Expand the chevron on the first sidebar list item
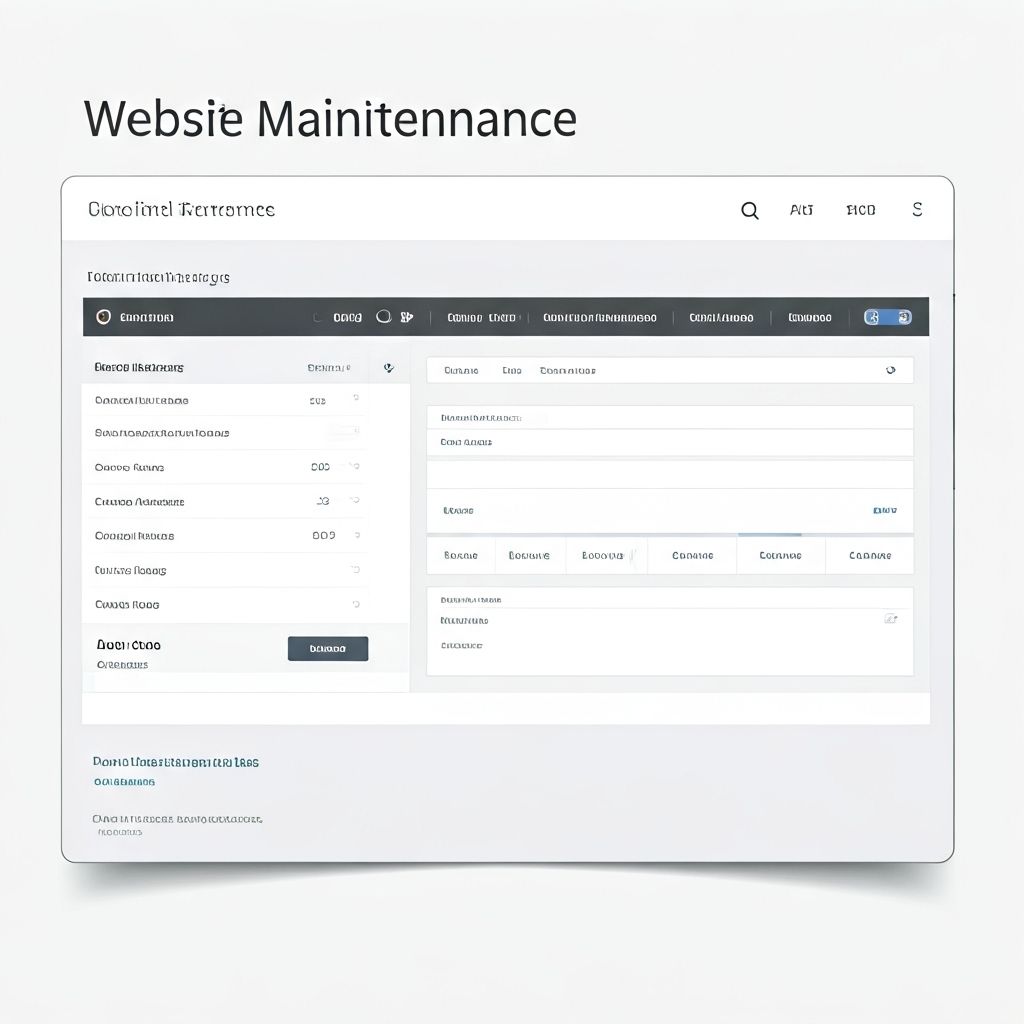Image resolution: width=1024 pixels, height=1024 pixels. tap(356, 399)
